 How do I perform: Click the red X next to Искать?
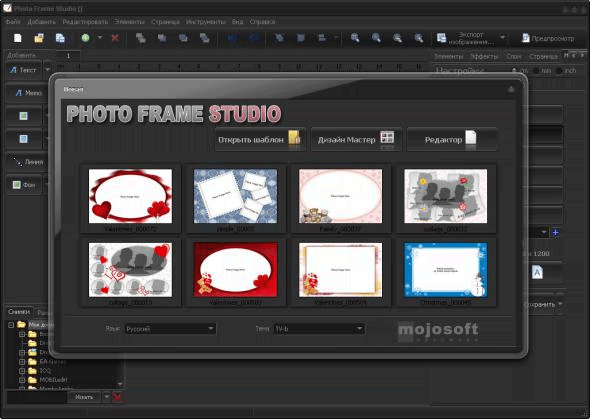[x=117, y=397]
